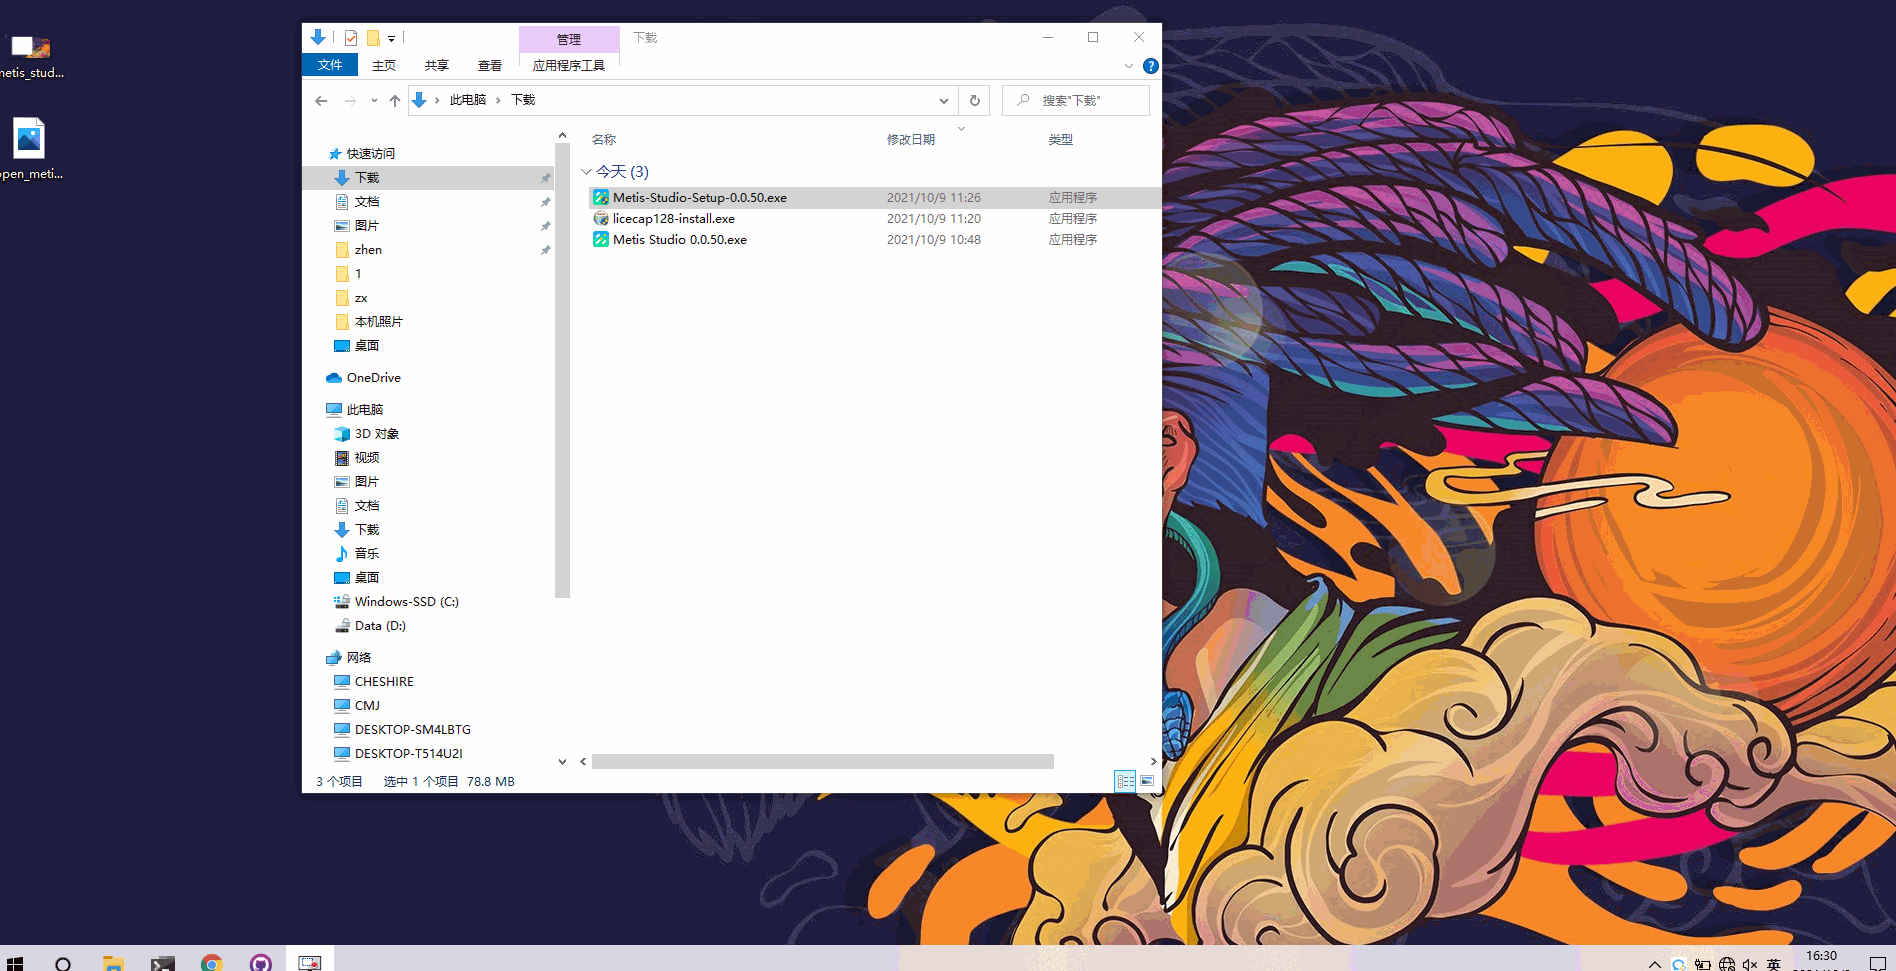The height and width of the screenshot is (971, 1896).
Task: Show hidden system tray icons
Action: coord(1655,964)
